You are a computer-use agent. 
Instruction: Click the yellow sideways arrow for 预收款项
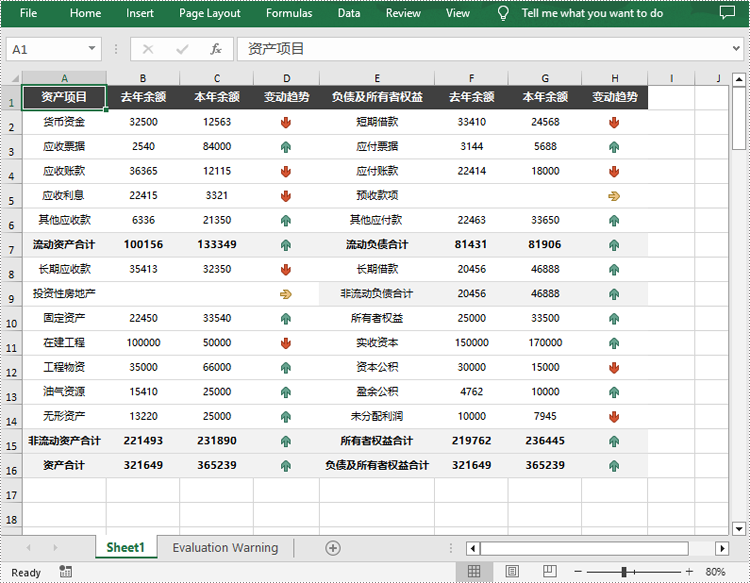[x=614, y=196]
